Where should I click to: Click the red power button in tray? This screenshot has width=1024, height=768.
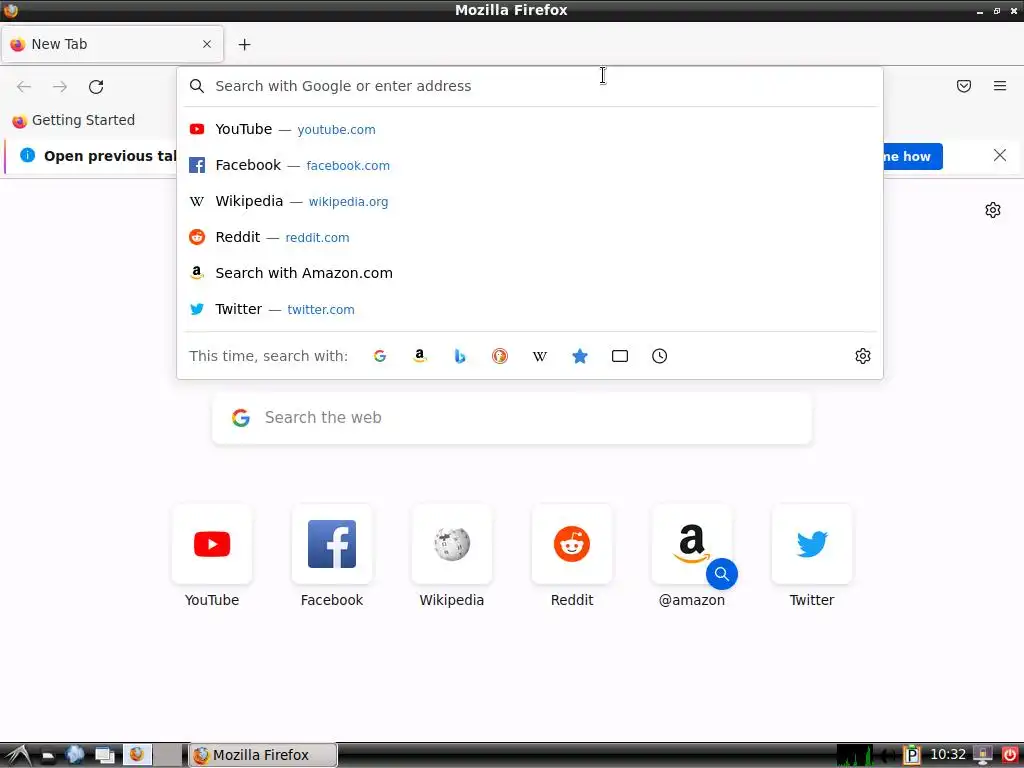pos(1010,755)
